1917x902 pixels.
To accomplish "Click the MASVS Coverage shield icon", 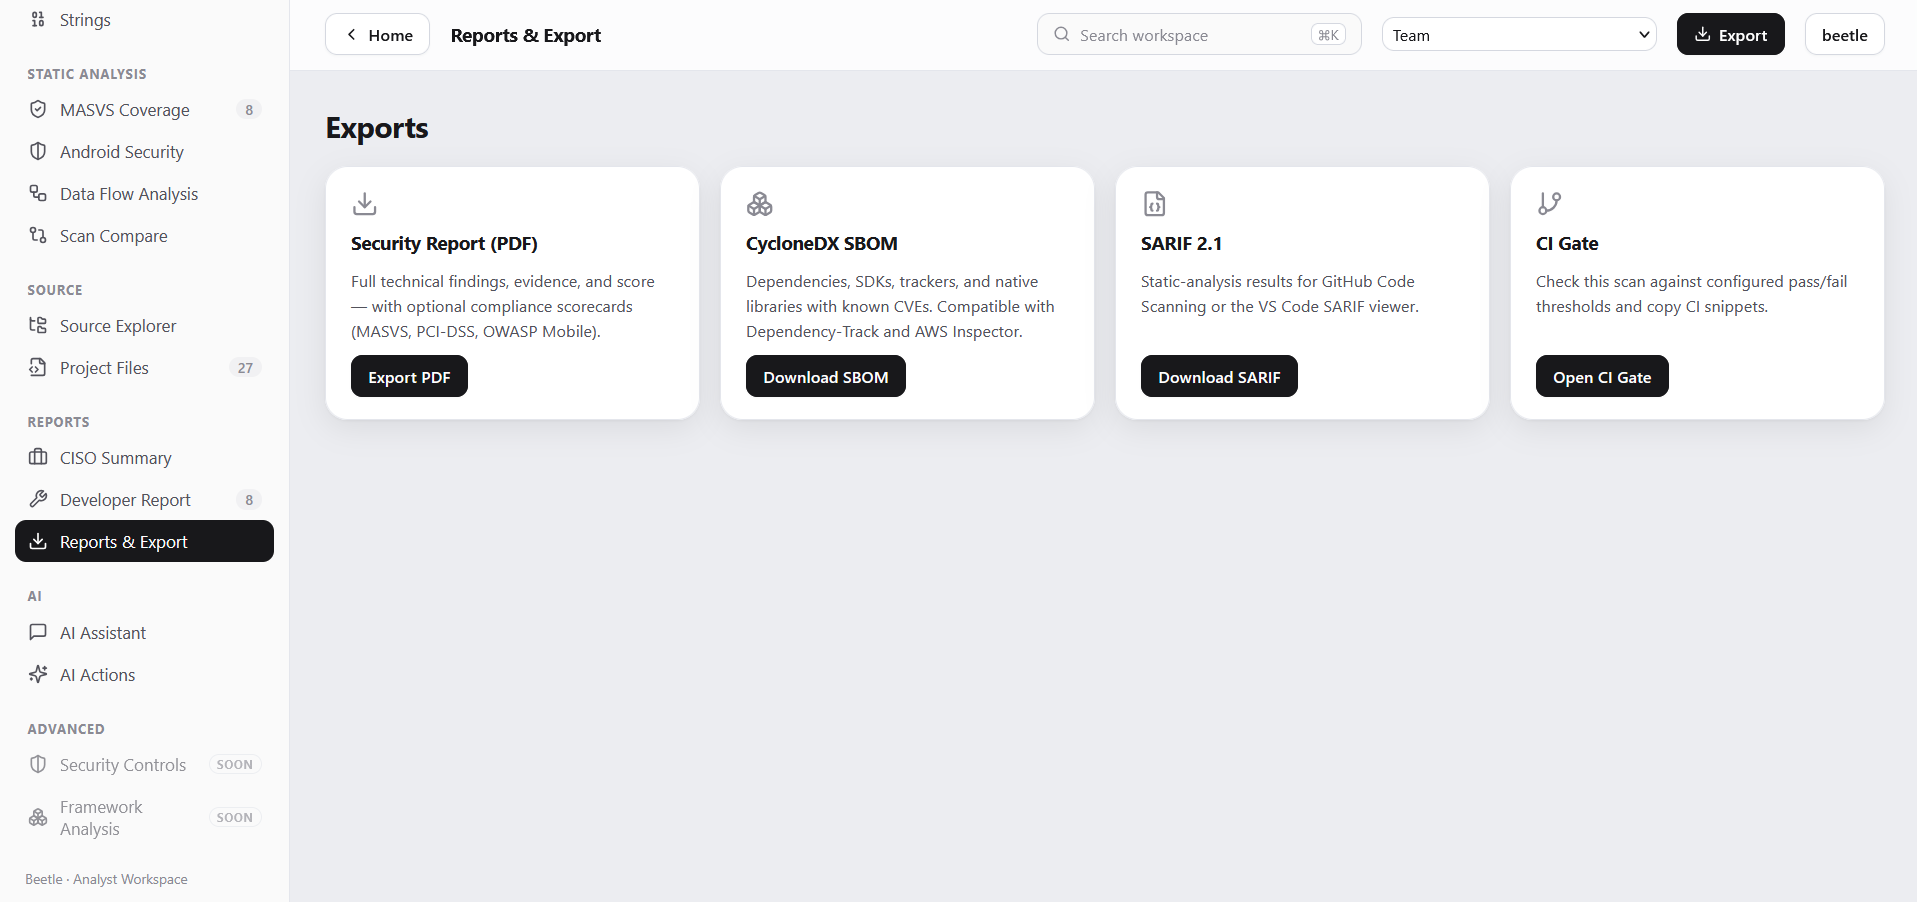I will pos(38,109).
